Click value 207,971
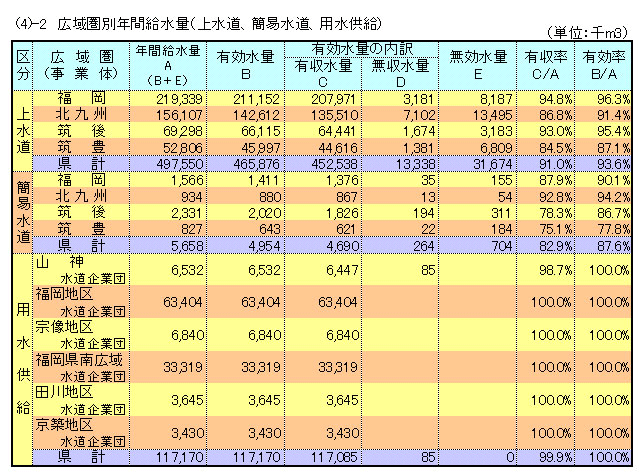Viewport: 643px width, 472px height. pyautogui.click(x=334, y=99)
